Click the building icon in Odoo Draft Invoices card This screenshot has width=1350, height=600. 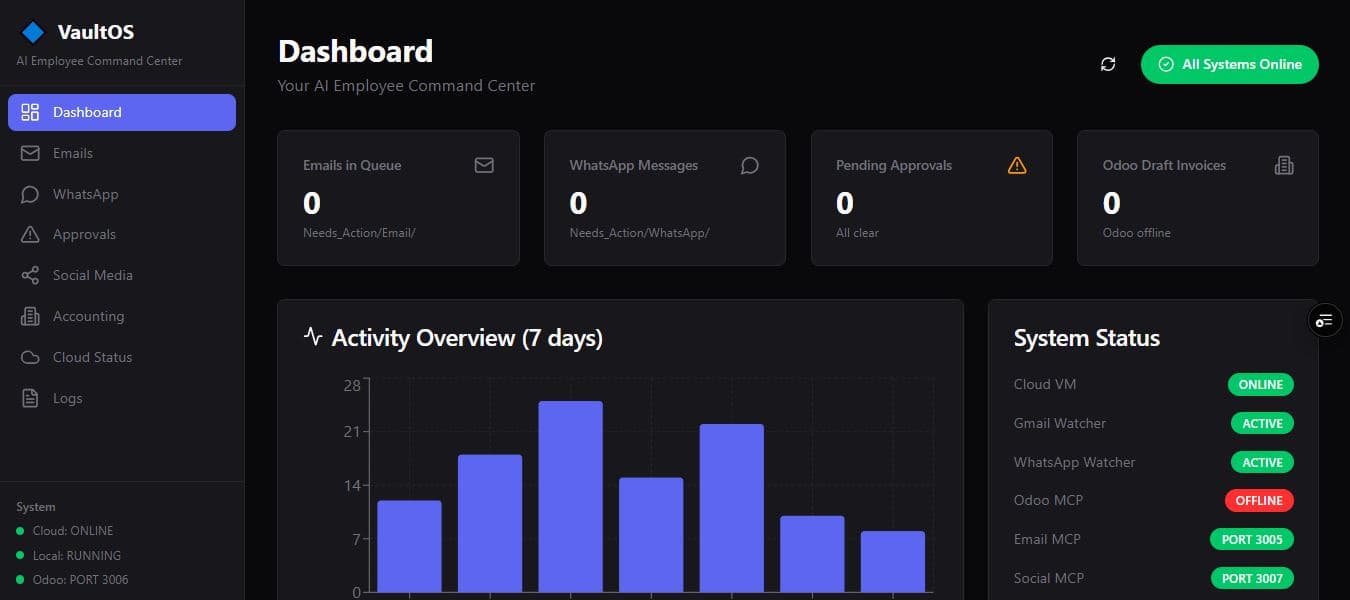(1284, 165)
